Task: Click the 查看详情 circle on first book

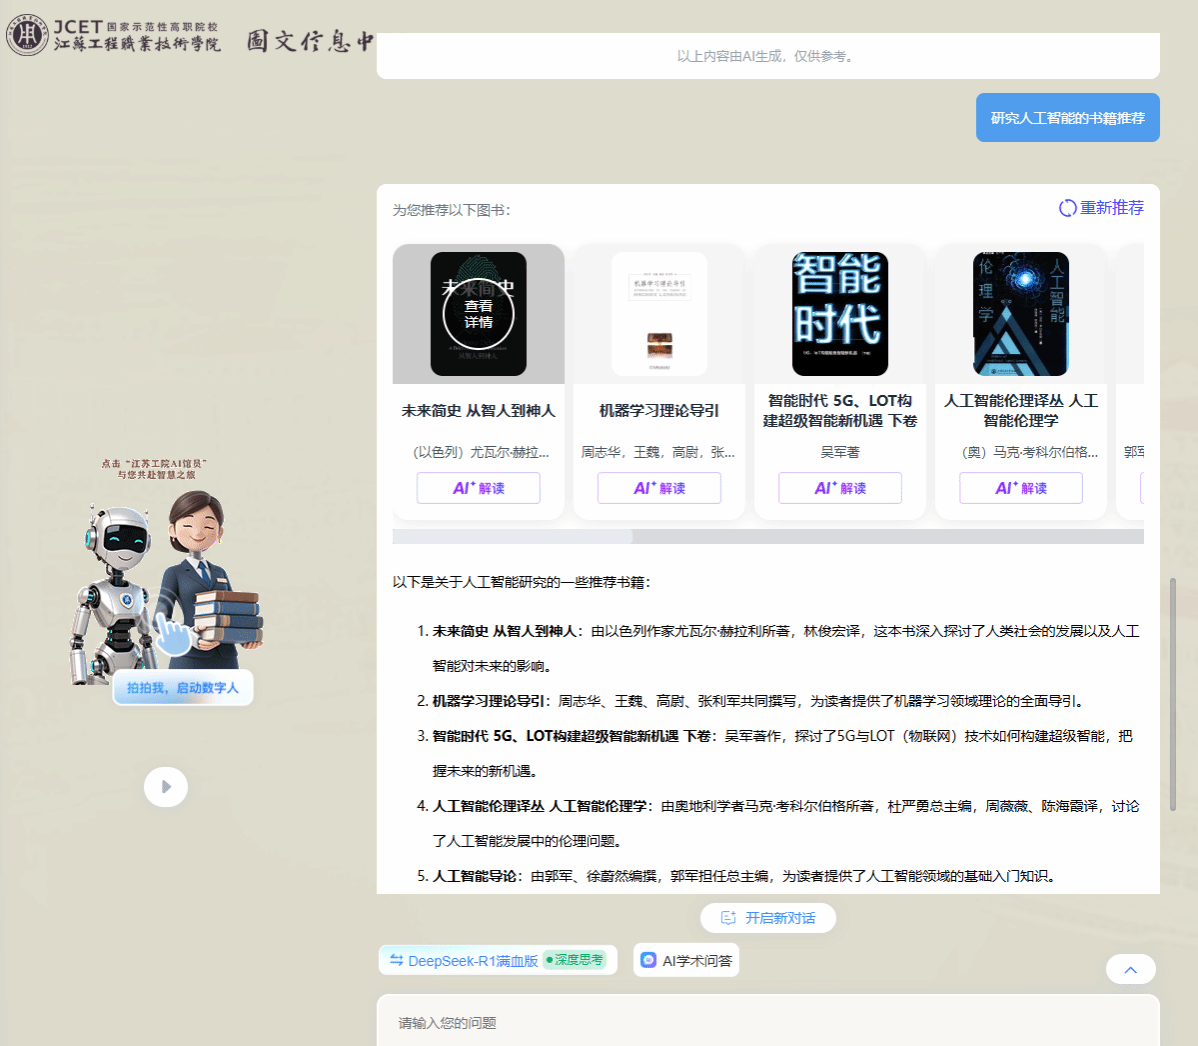Action: (478, 314)
